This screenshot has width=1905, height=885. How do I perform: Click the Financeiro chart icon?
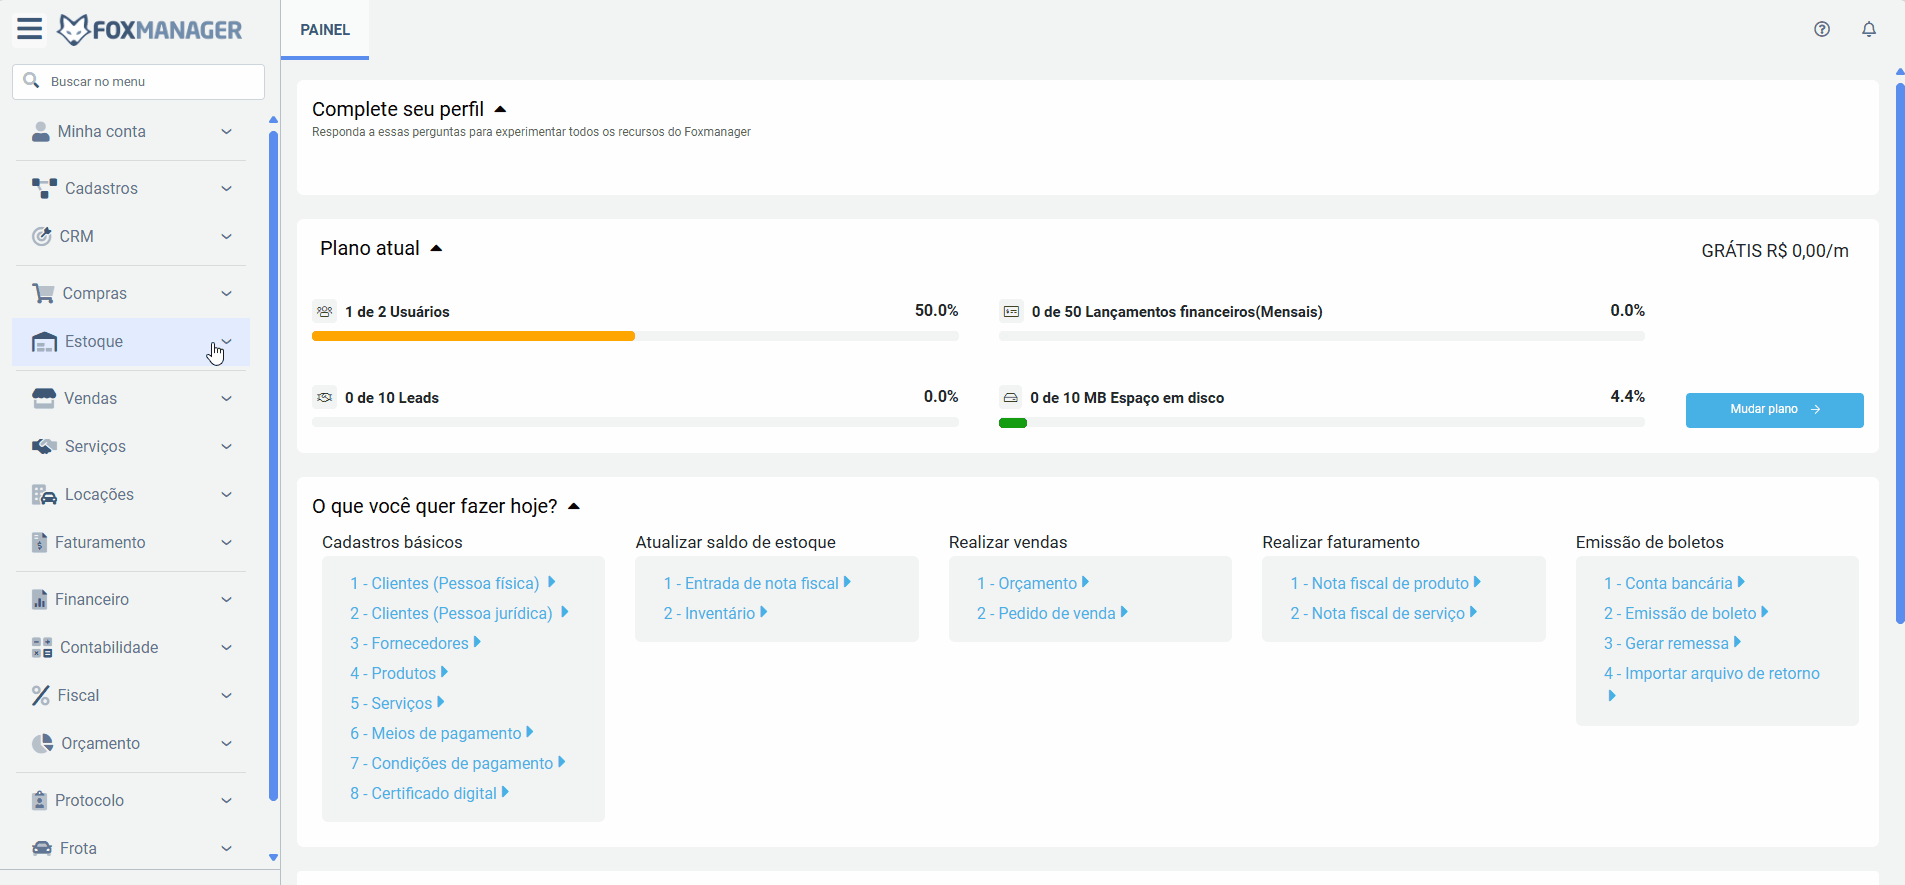pos(40,599)
